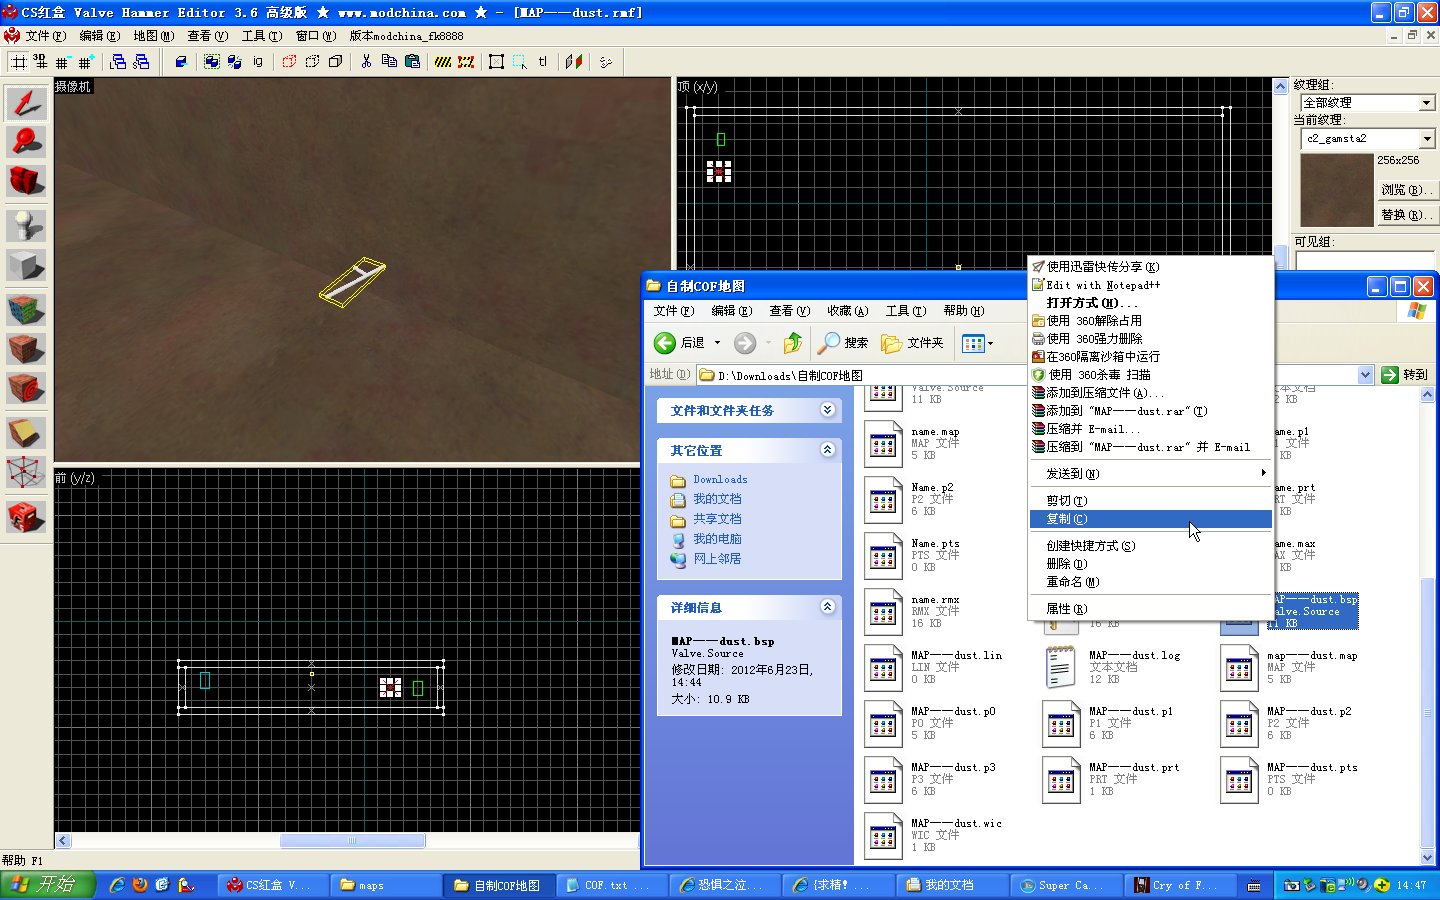Open the texture group 全部纹理 dropdown
The height and width of the screenshot is (900, 1440).
(1427, 103)
